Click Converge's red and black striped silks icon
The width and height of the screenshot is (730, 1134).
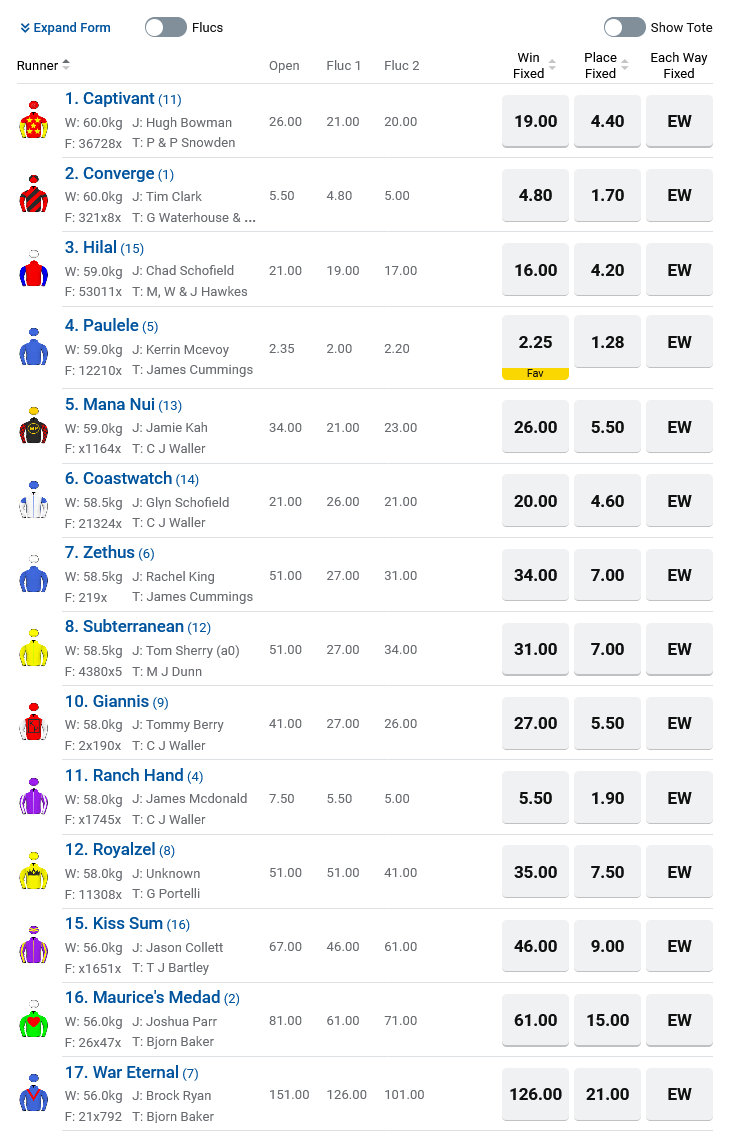pyautogui.click(x=34, y=195)
